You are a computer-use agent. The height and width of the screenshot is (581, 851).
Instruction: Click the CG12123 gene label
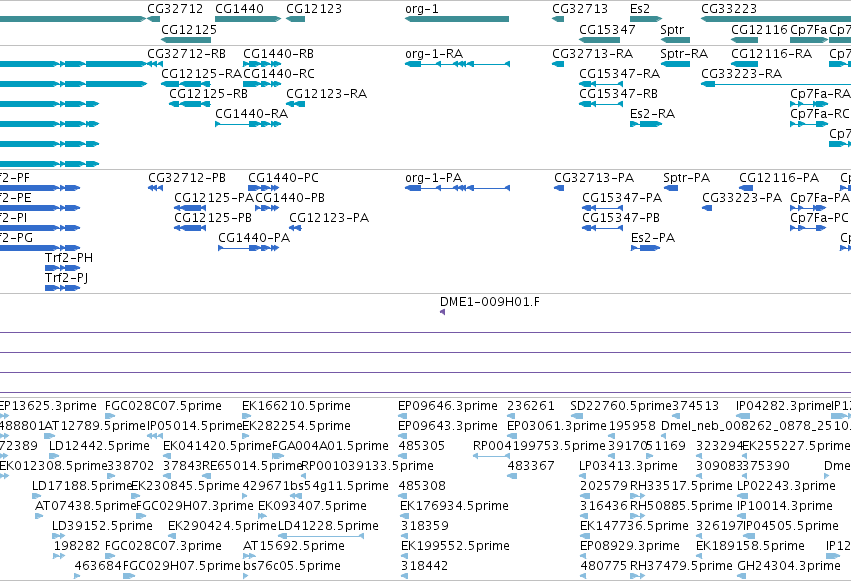(314, 9)
